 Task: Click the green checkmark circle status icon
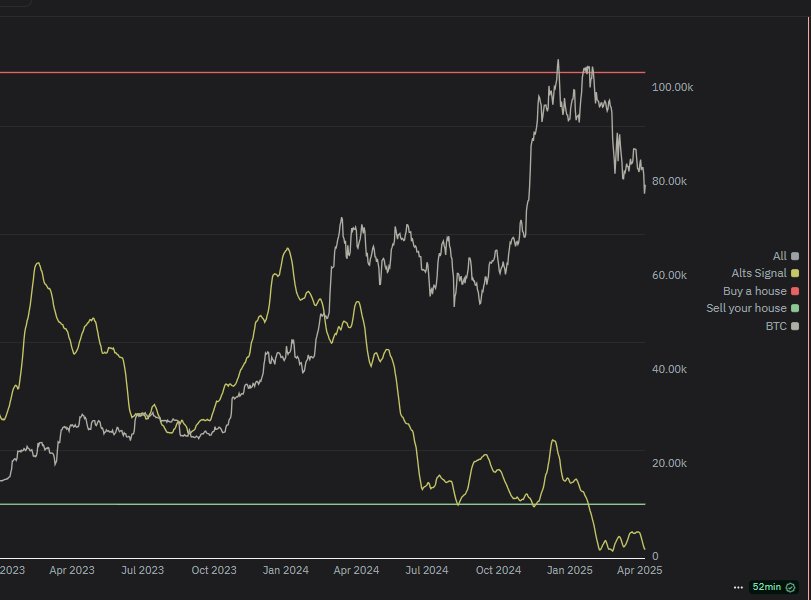(x=790, y=586)
